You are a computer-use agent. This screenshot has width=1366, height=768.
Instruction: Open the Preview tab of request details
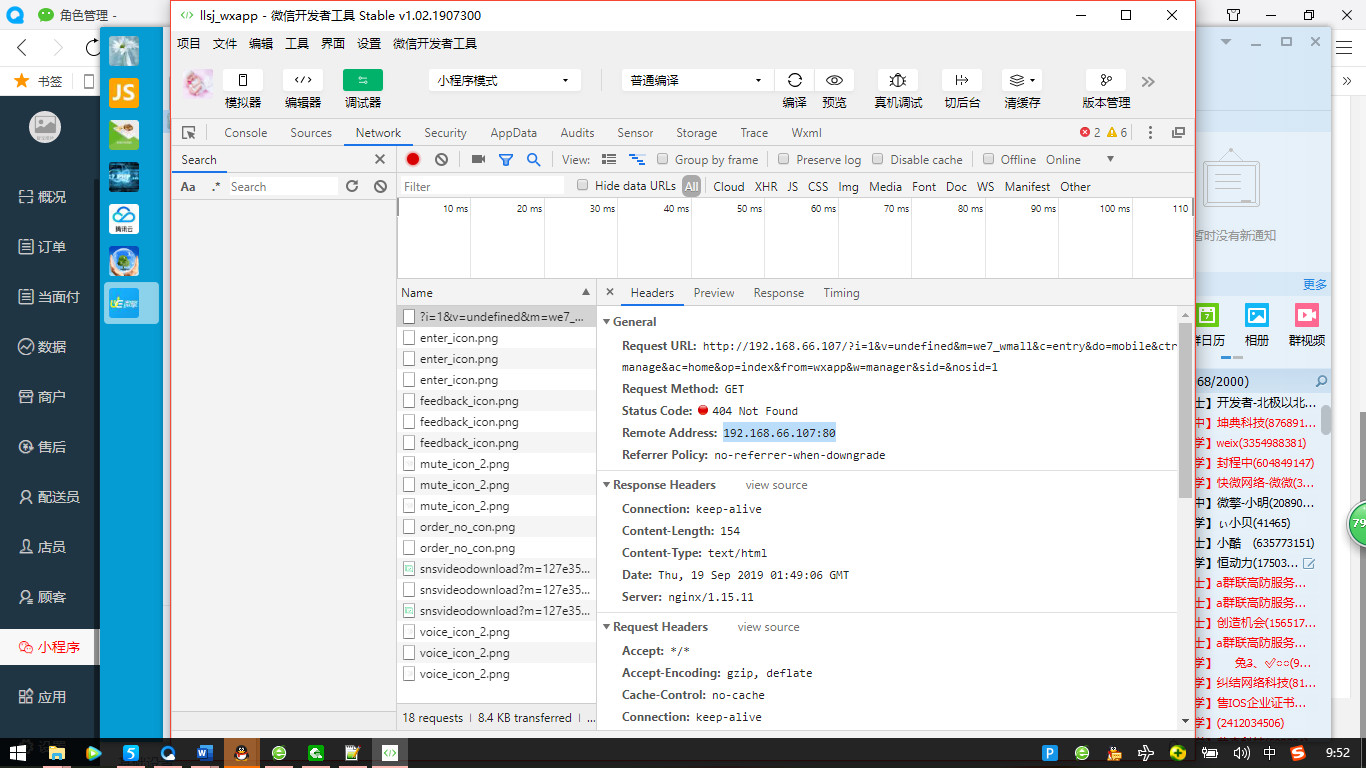click(x=714, y=293)
